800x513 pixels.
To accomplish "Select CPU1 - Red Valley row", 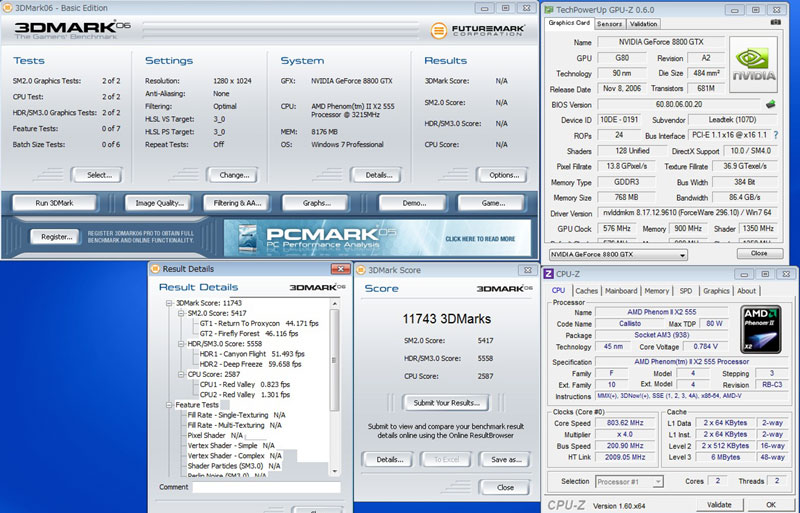I will coord(244,385).
